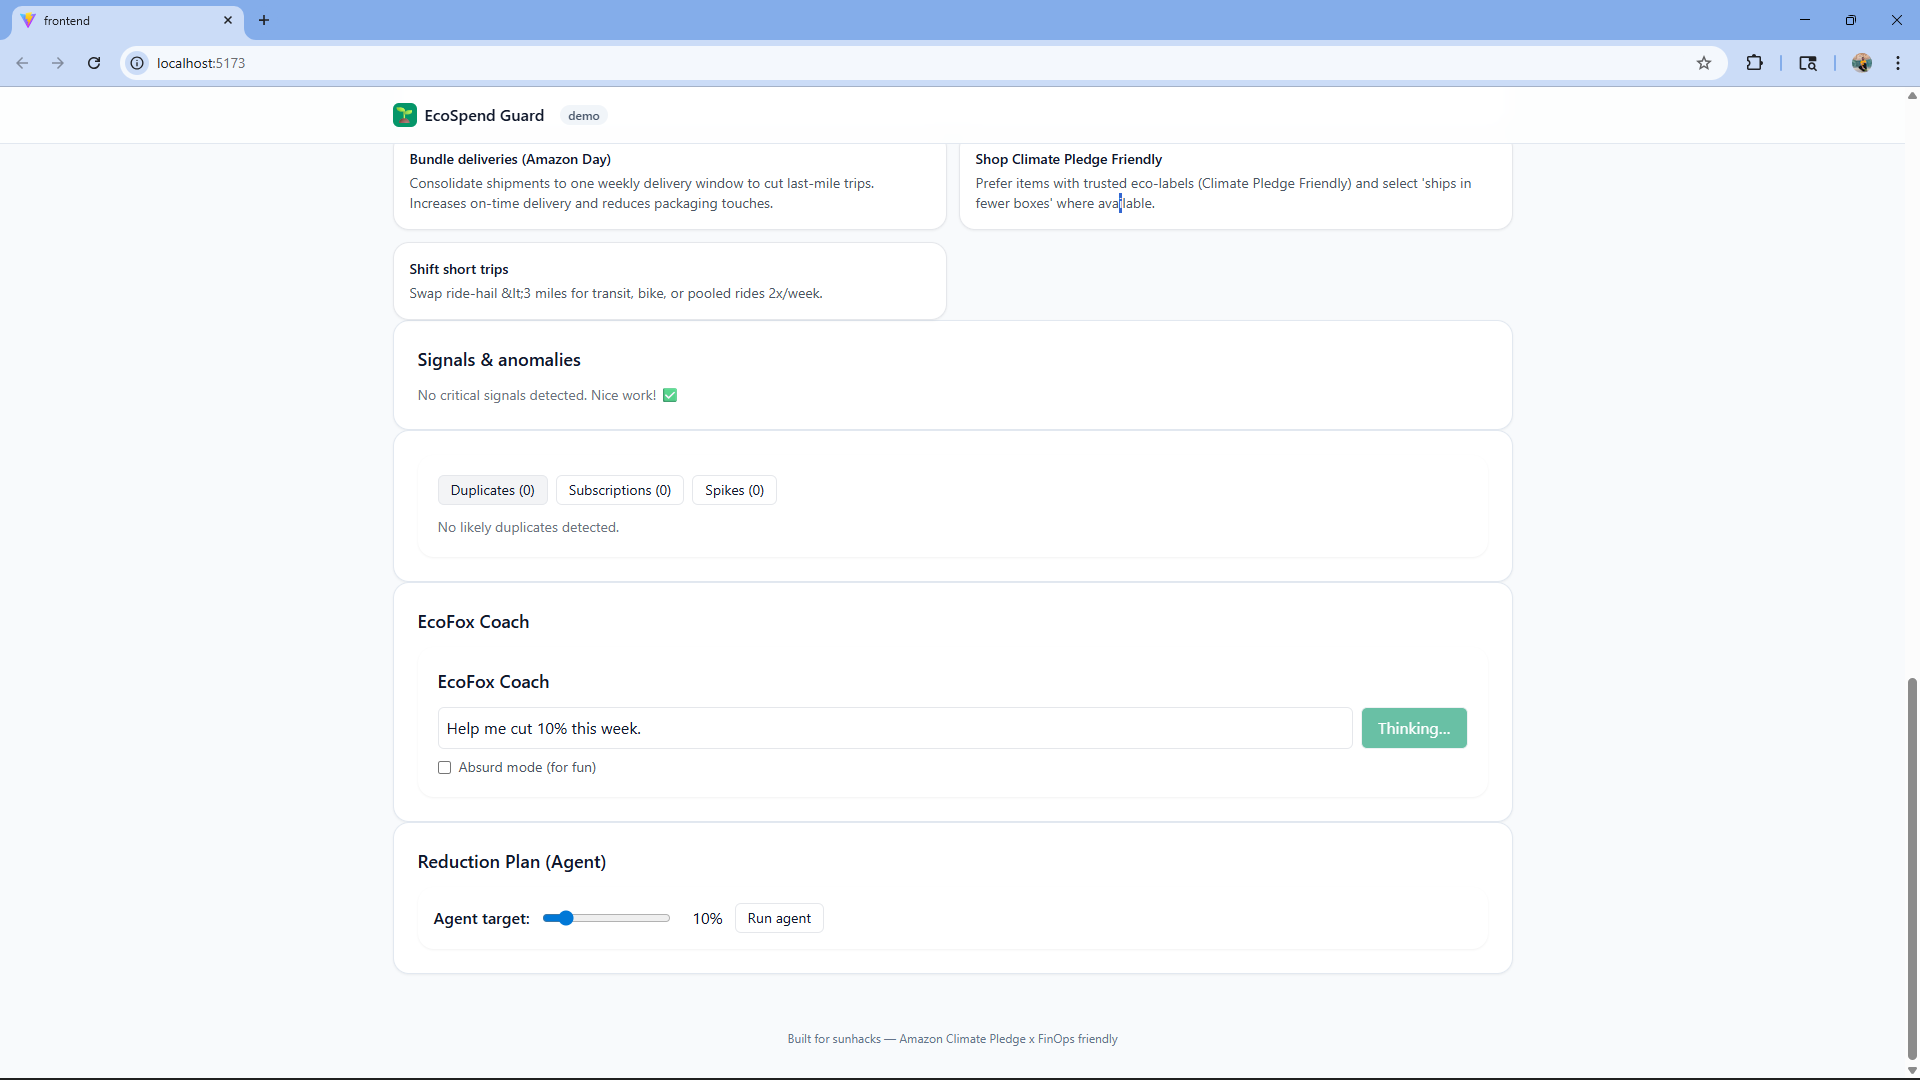Viewport: 1920px width, 1080px height.
Task: Open the profile avatar icon
Action: pos(1861,63)
